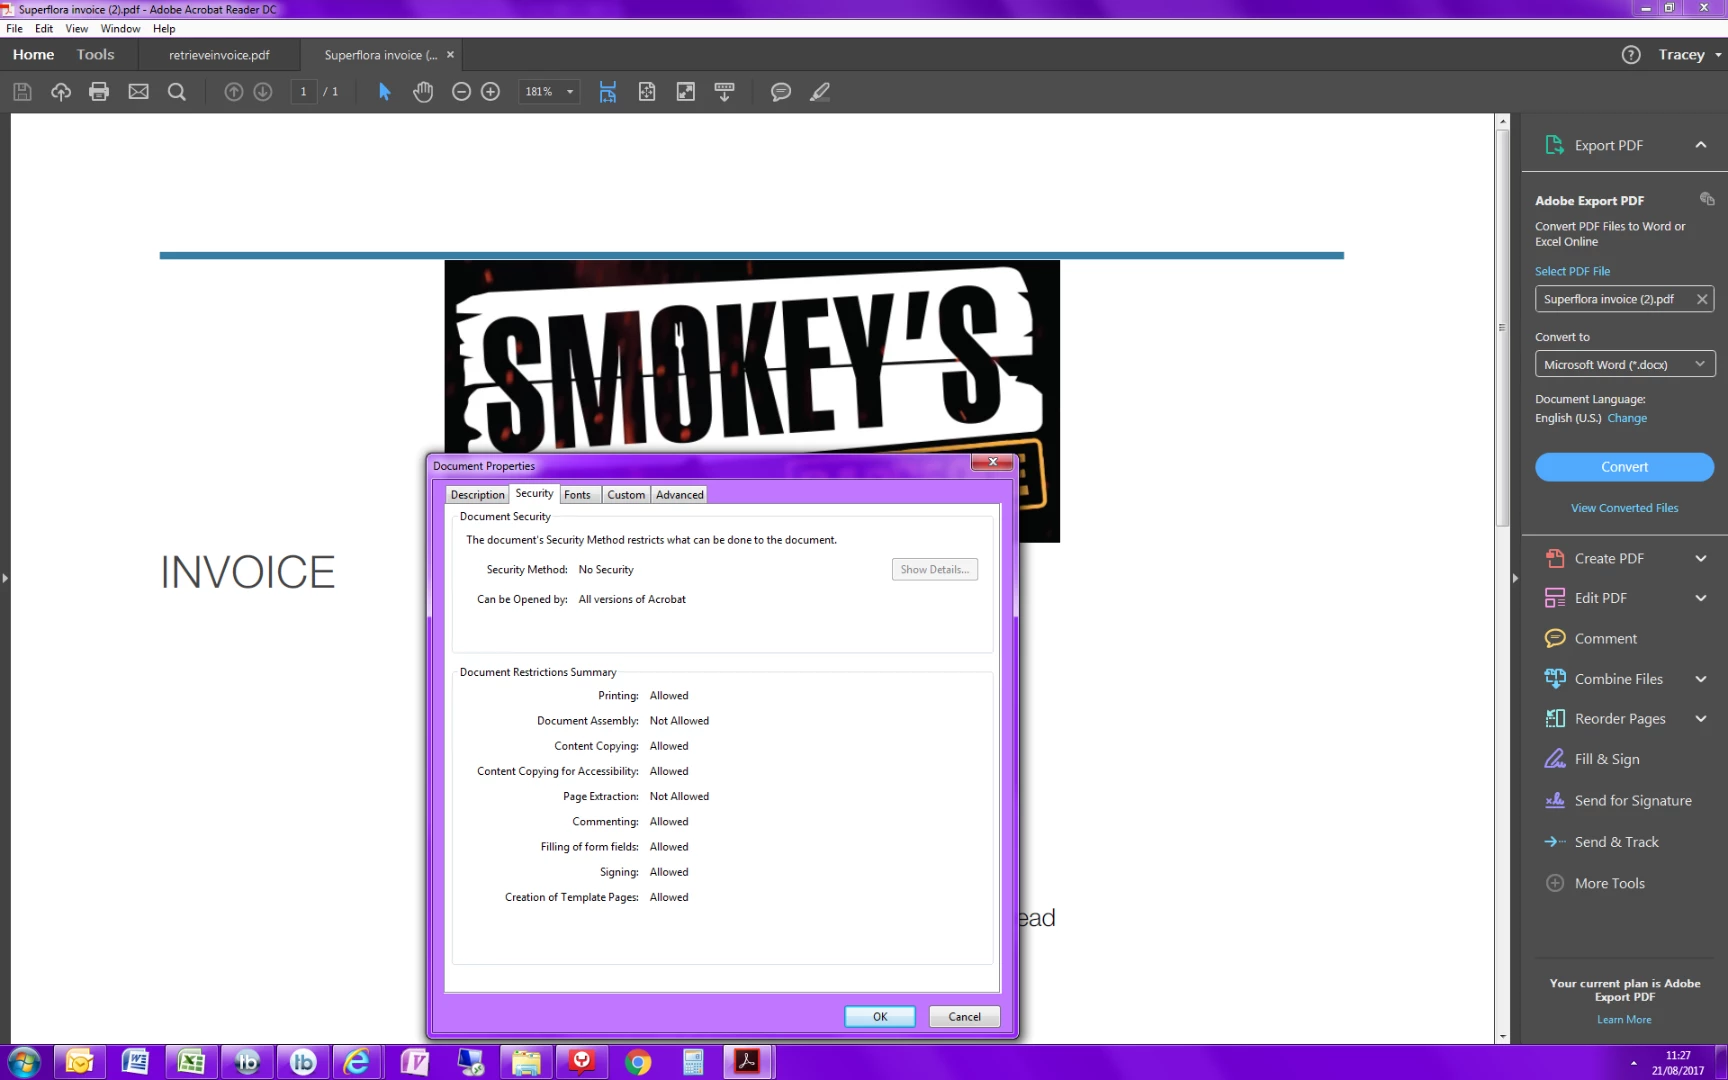
Task: Open the Help menu
Action: point(164,29)
